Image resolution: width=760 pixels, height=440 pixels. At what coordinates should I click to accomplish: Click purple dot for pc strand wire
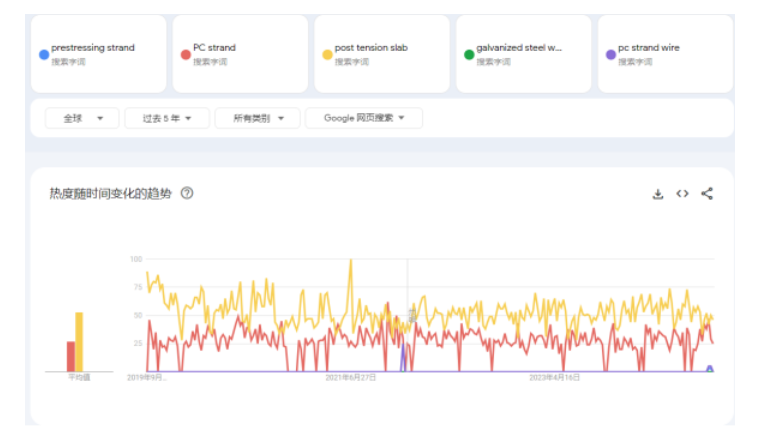(610, 54)
